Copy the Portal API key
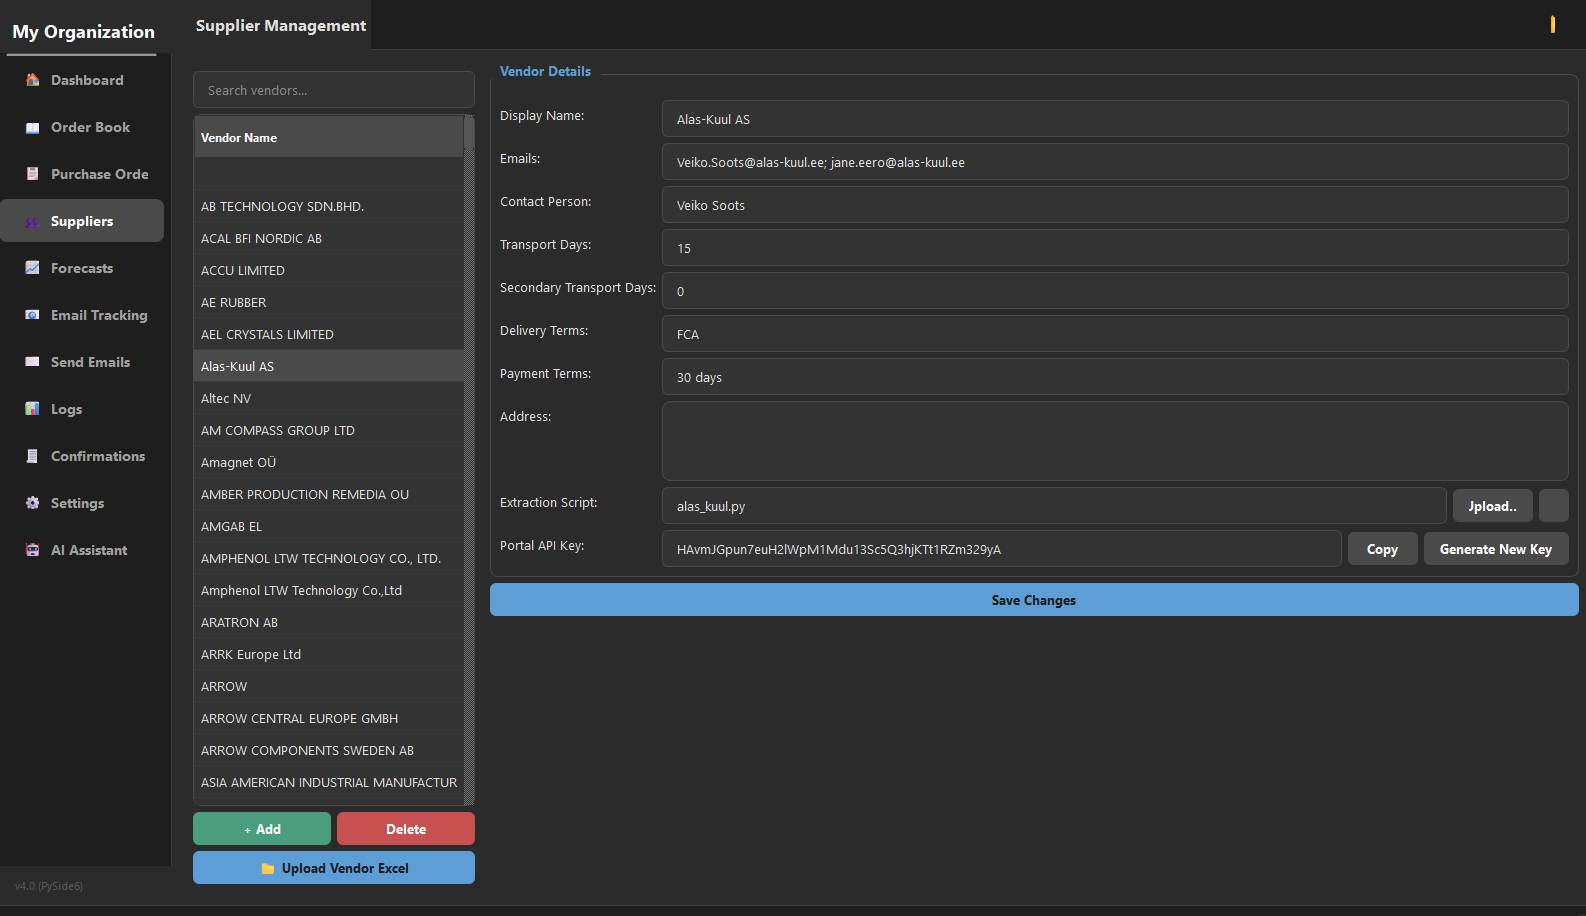 1382,549
